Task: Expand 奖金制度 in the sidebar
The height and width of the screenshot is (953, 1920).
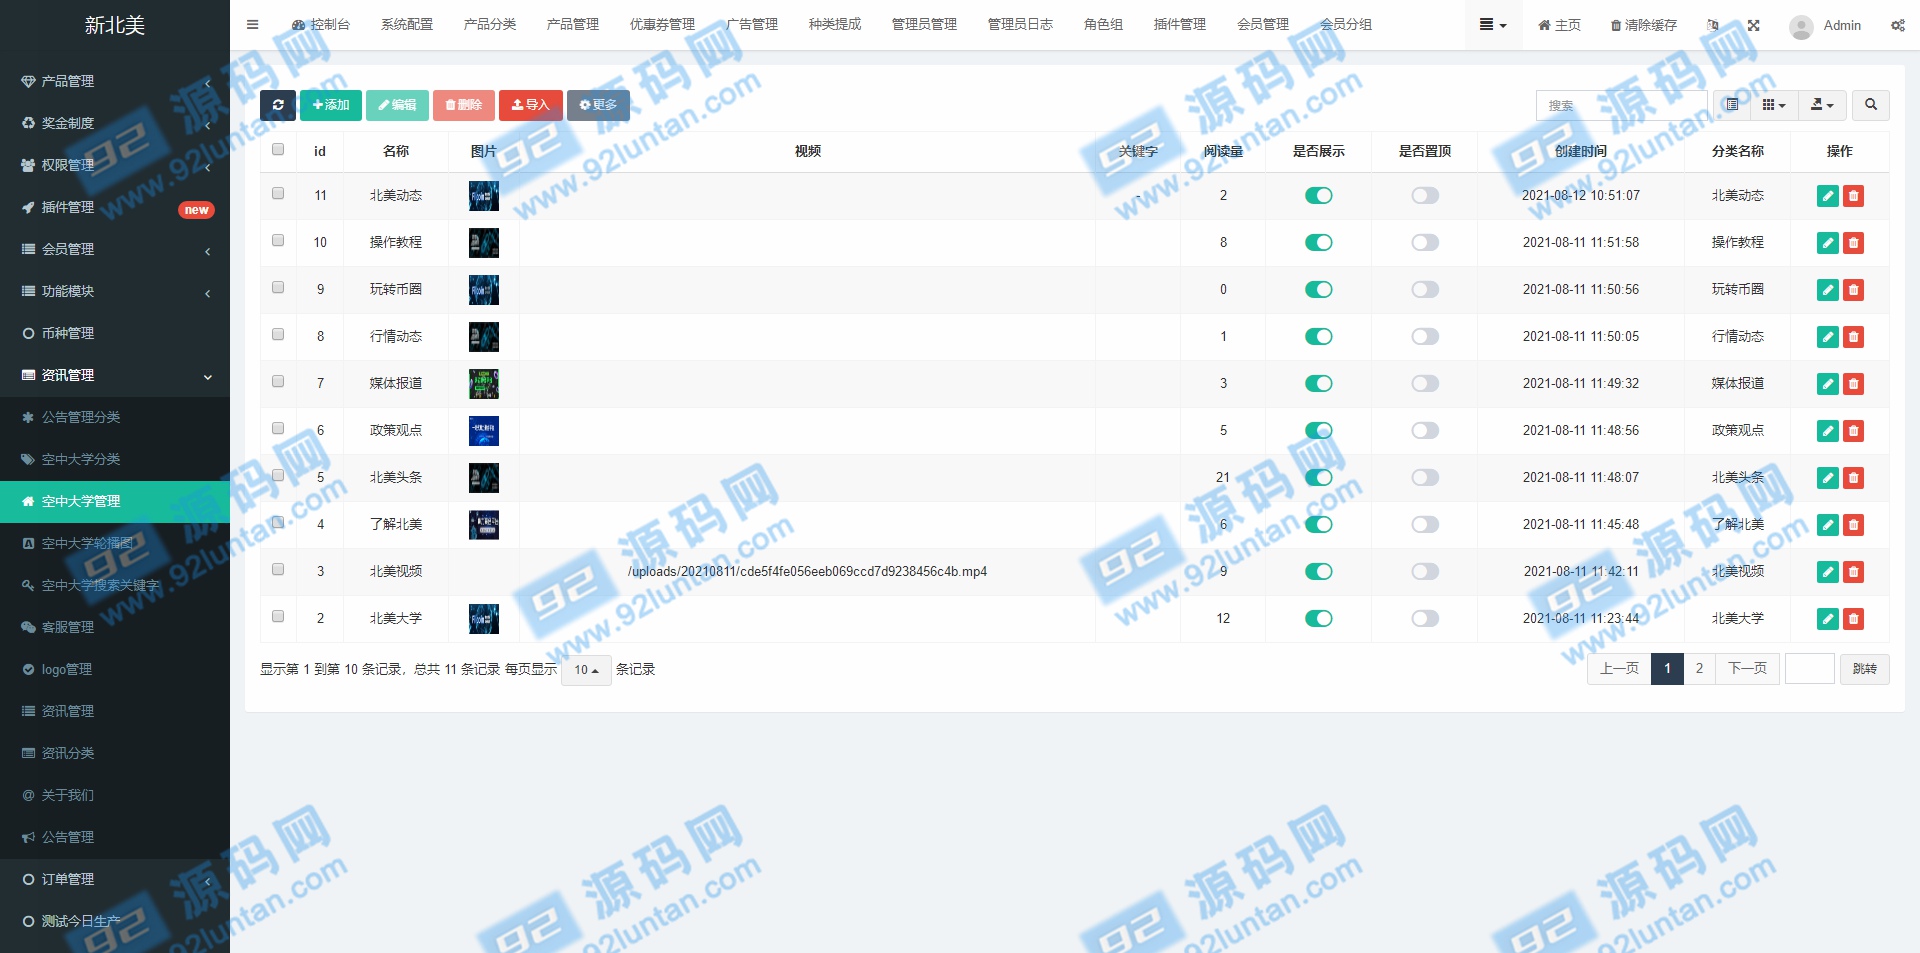Action: [x=115, y=123]
